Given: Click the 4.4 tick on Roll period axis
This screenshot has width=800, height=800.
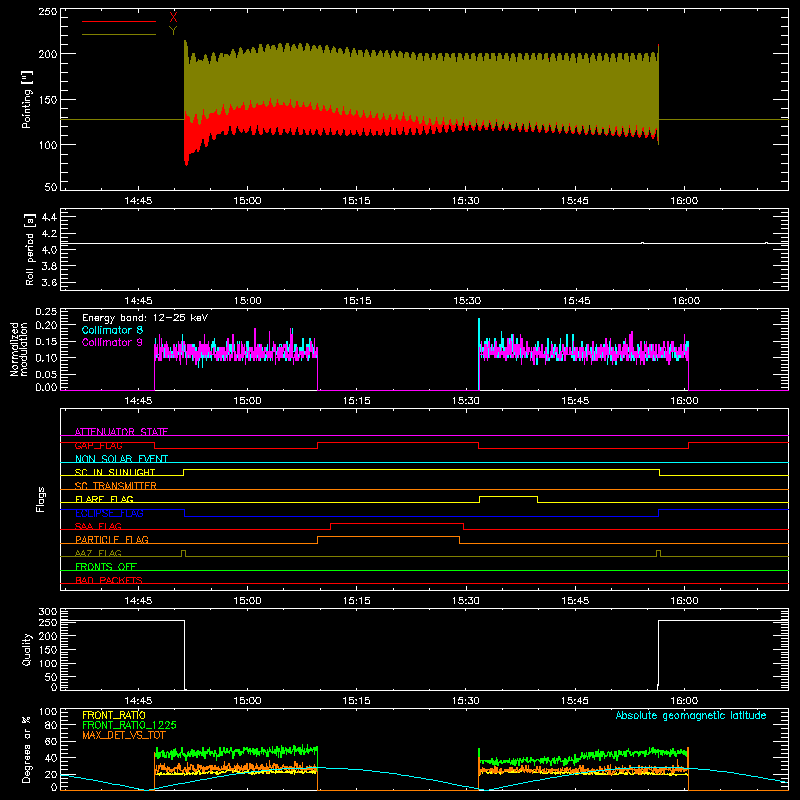Looking at the screenshot, I should point(49,217).
